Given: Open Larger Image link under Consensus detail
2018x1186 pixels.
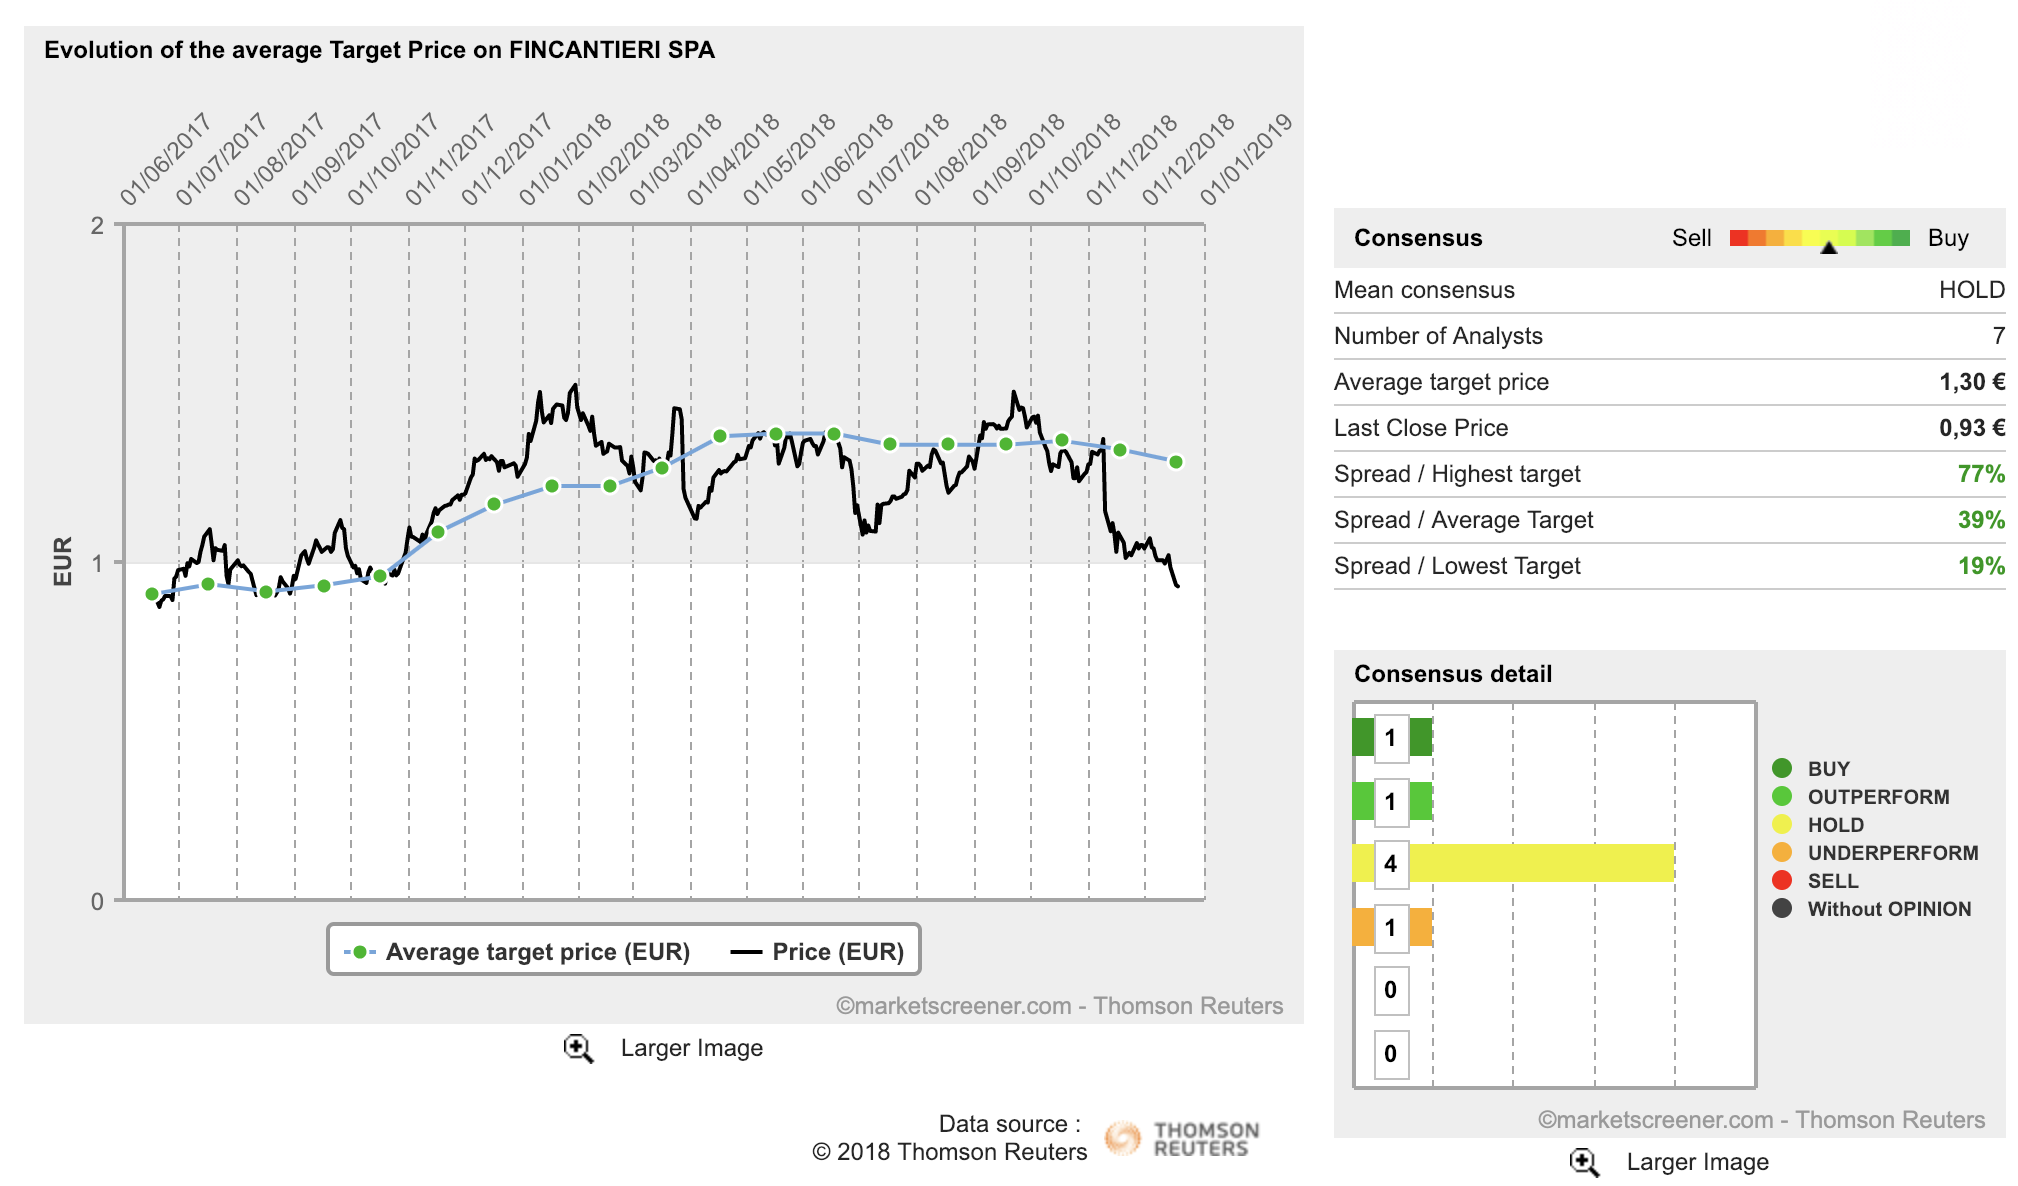Looking at the screenshot, I should pos(1697,1162).
